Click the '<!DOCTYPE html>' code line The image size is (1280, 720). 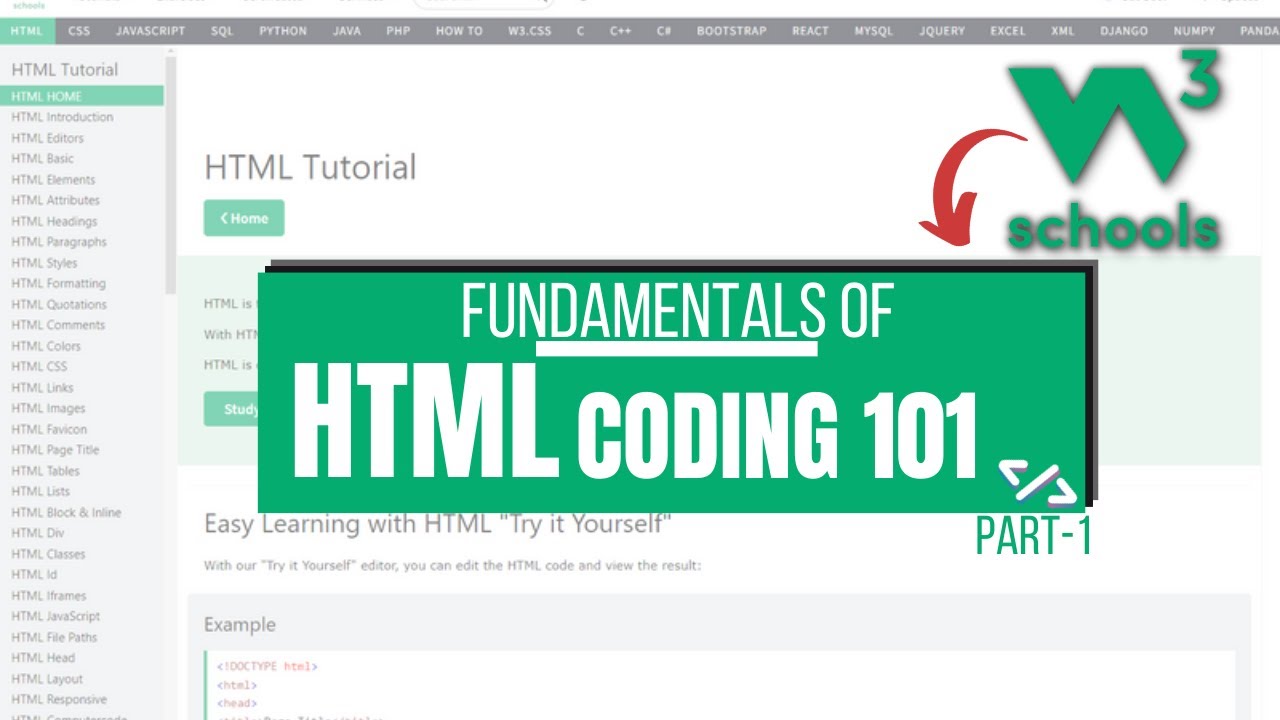click(267, 666)
